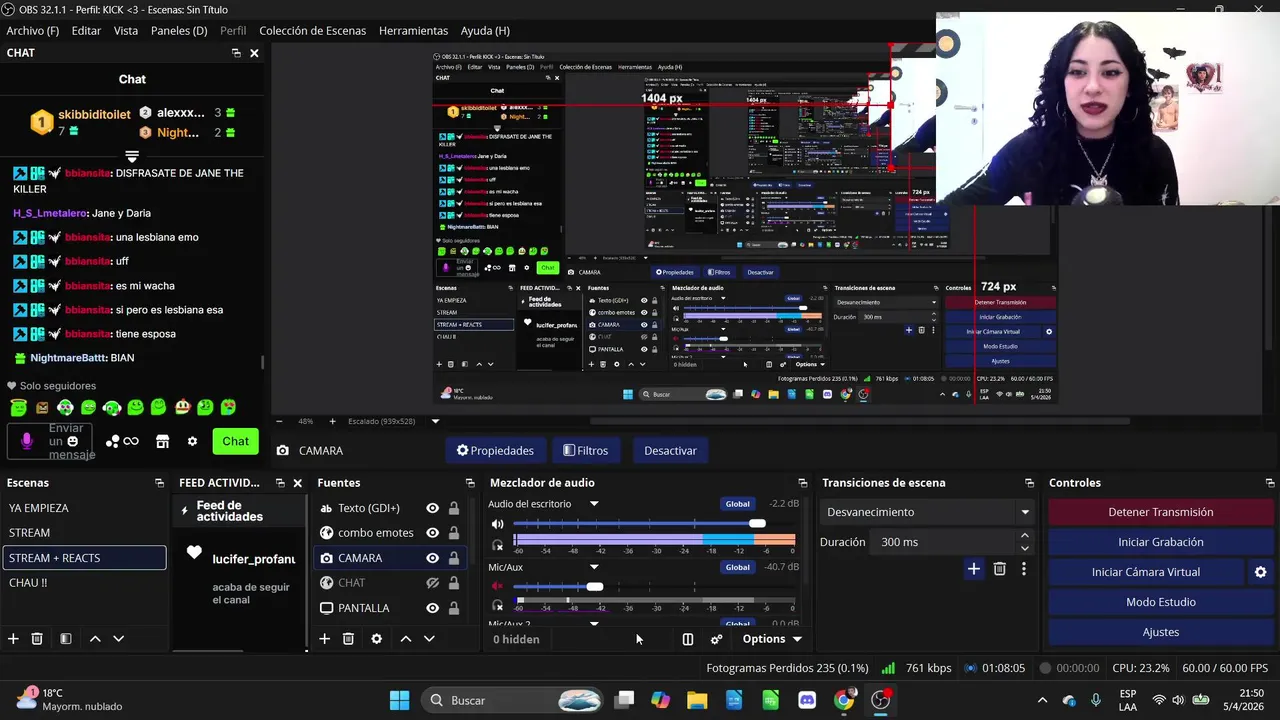Viewport: 1280px width, 720px height.
Task: Adjust the Audio del escritorio volume slider
Action: pos(757,524)
